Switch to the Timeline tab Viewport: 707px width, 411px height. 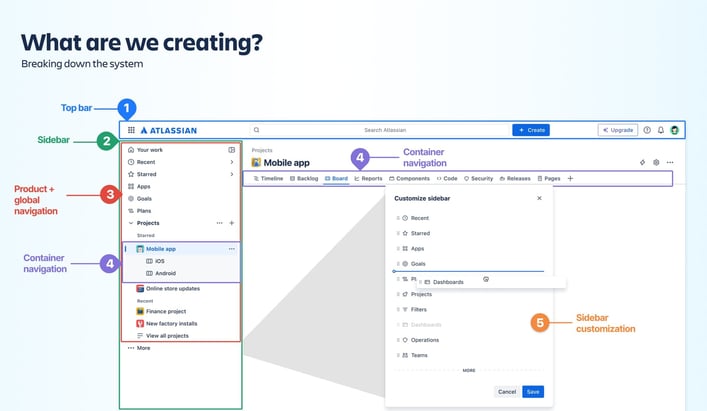pyautogui.click(x=268, y=178)
